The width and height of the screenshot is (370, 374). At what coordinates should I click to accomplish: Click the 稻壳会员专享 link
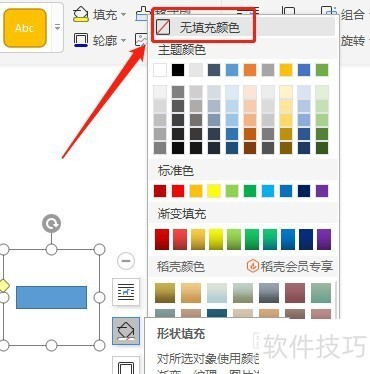click(290, 266)
